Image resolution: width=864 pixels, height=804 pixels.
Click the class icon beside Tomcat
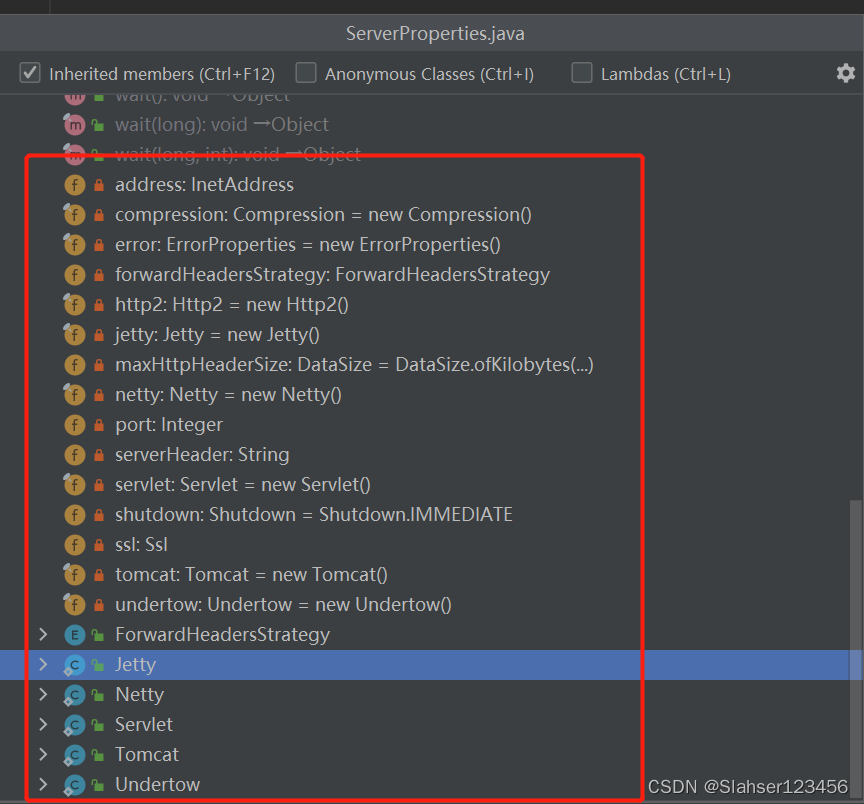(76, 754)
